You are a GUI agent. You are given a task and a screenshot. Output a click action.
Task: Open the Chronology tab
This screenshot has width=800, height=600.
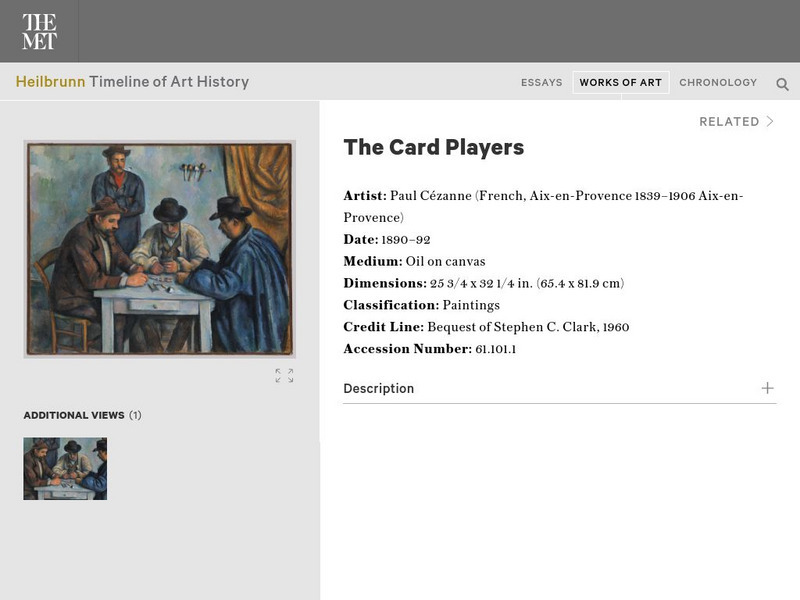click(x=718, y=83)
